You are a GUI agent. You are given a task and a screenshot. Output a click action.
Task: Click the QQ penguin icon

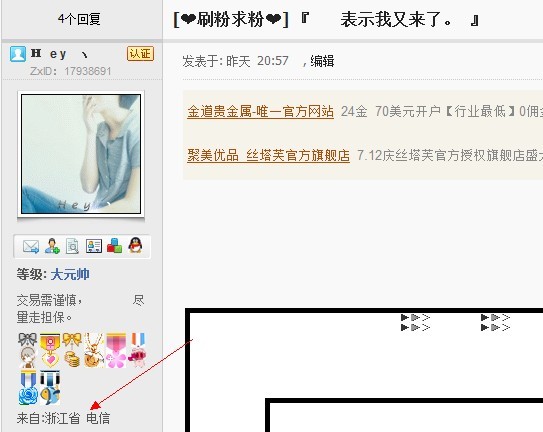135,245
